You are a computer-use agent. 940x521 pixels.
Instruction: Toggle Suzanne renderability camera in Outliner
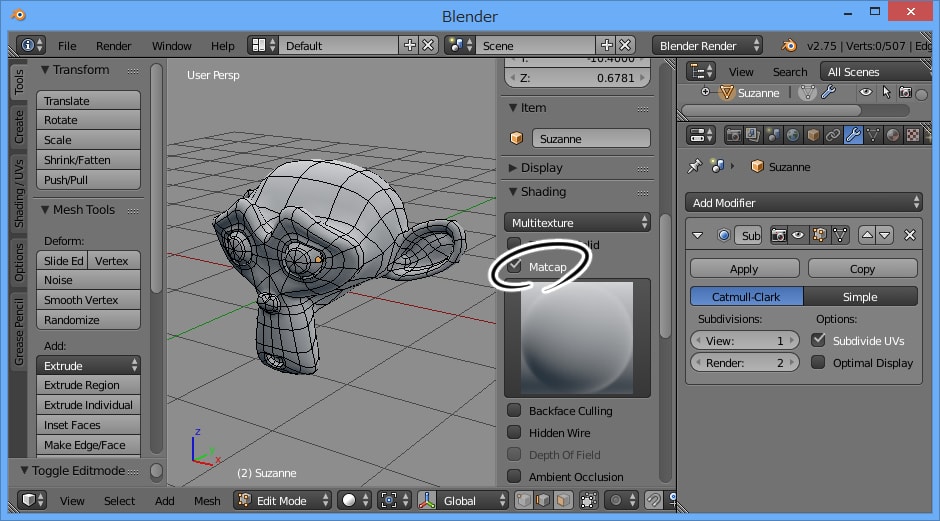coord(905,92)
